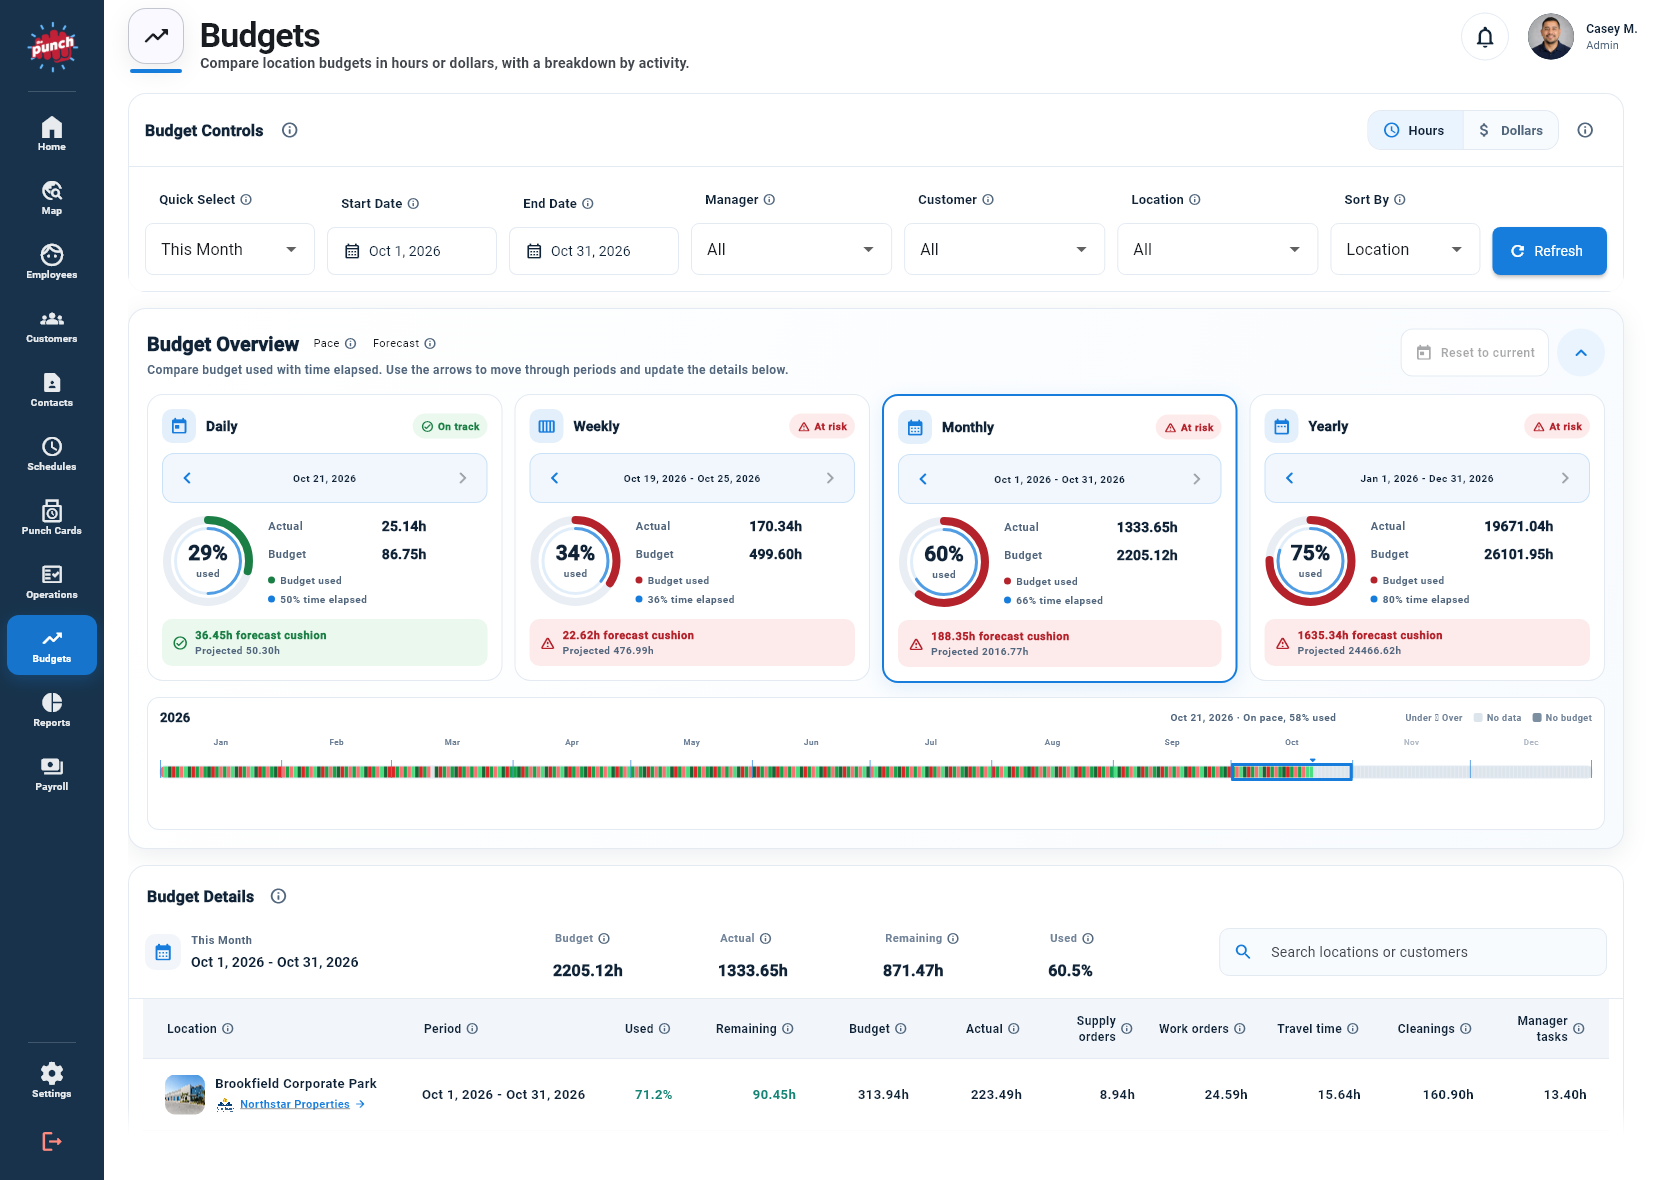Open Schedules in the sidebar
Image resolution: width=1680 pixels, height=1180 pixels.
point(52,454)
